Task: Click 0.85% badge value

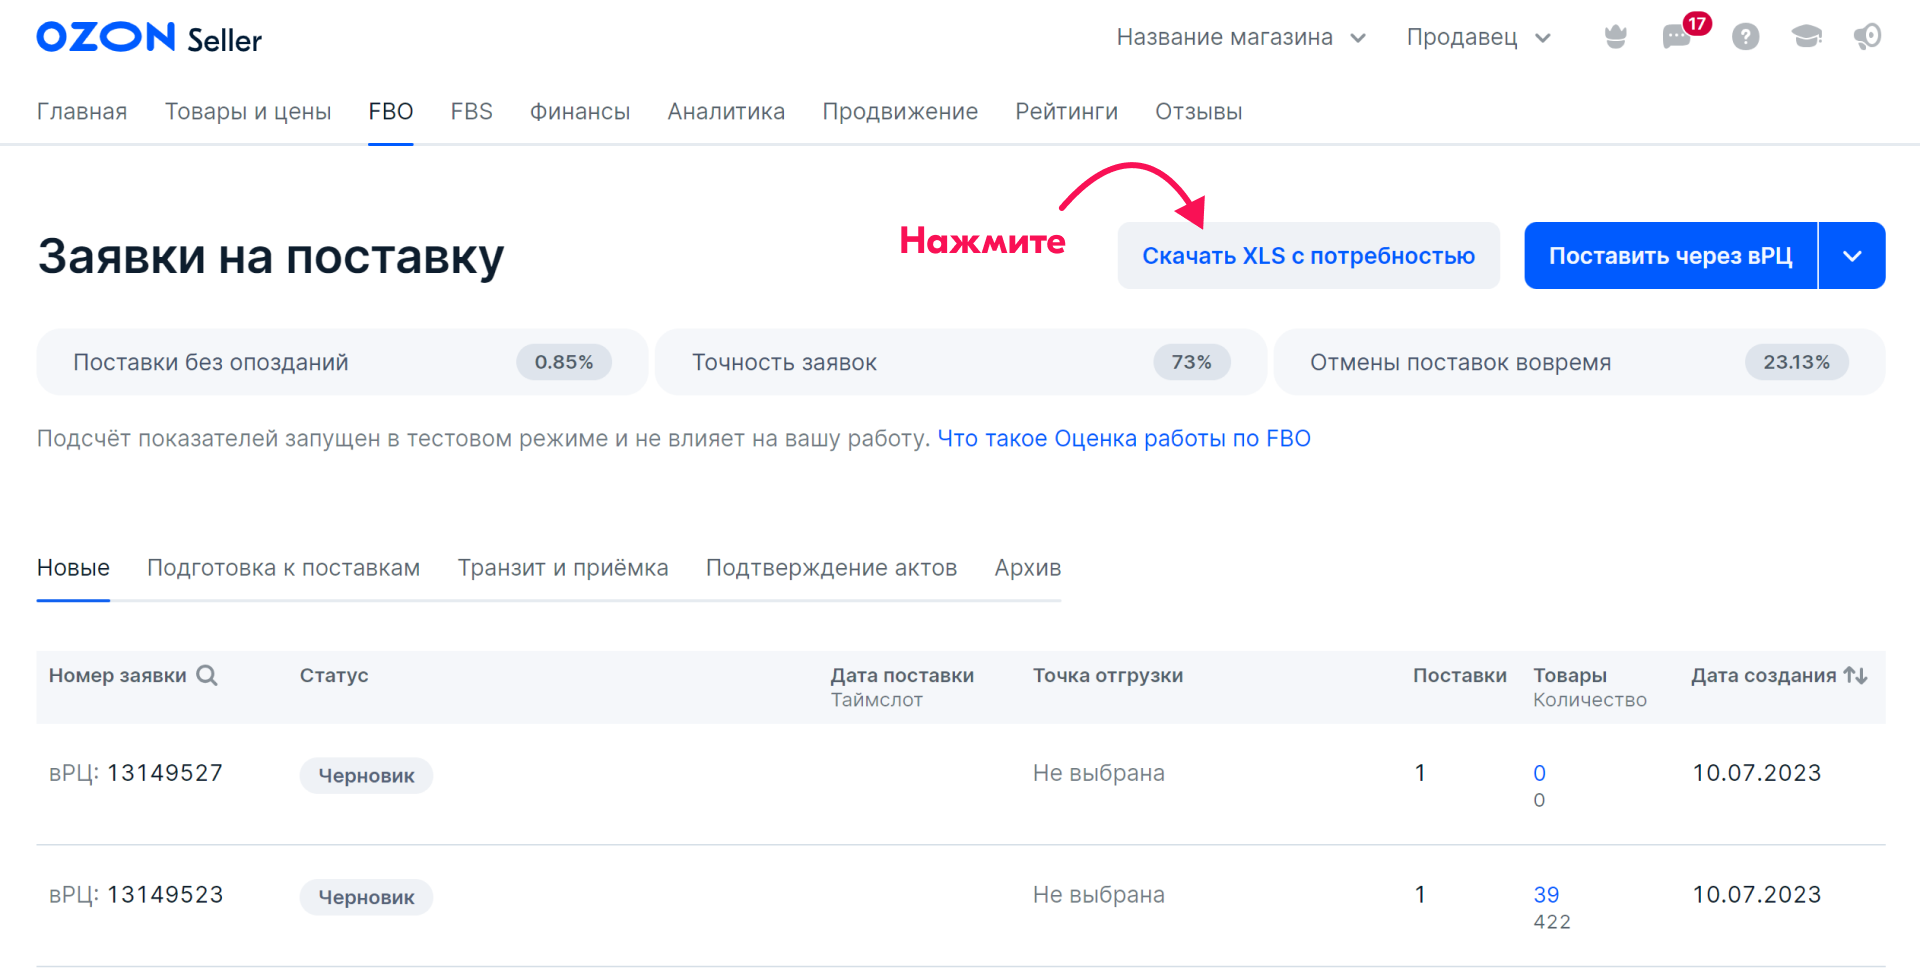Action: (x=564, y=362)
